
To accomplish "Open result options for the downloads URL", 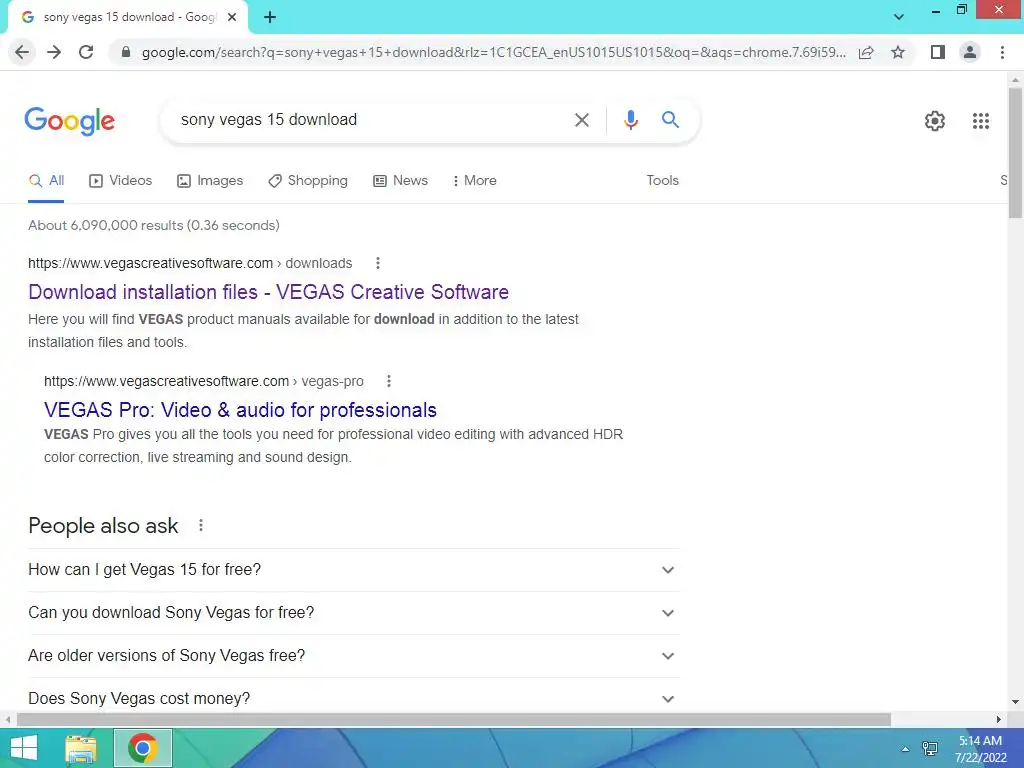I will [377, 263].
